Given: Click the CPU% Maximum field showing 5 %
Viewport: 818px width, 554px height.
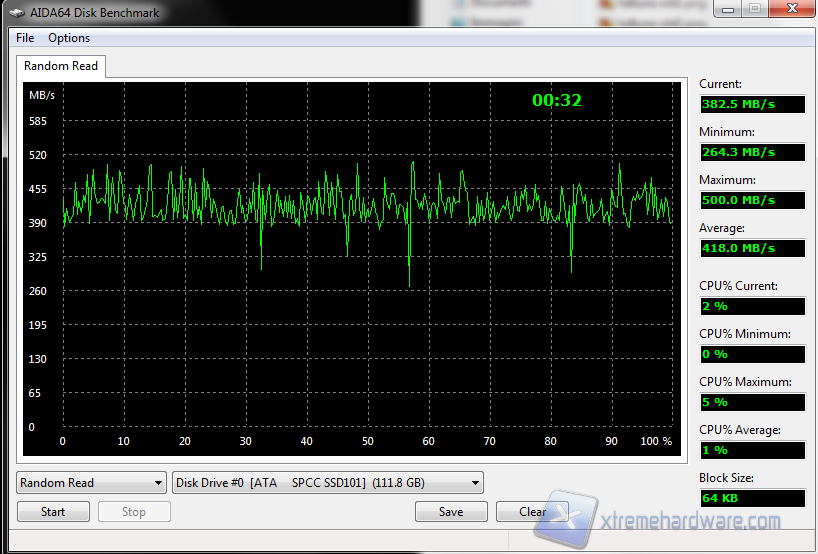Looking at the screenshot, I should [751, 402].
